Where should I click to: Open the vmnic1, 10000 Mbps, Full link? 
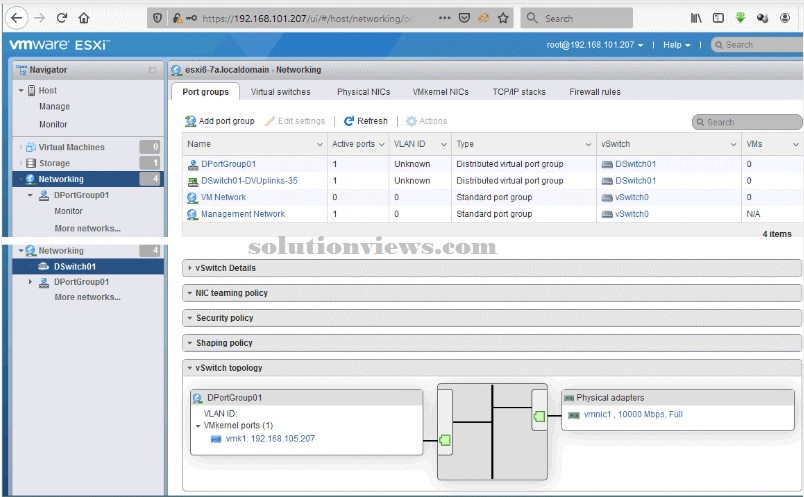pyautogui.click(x=633, y=414)
